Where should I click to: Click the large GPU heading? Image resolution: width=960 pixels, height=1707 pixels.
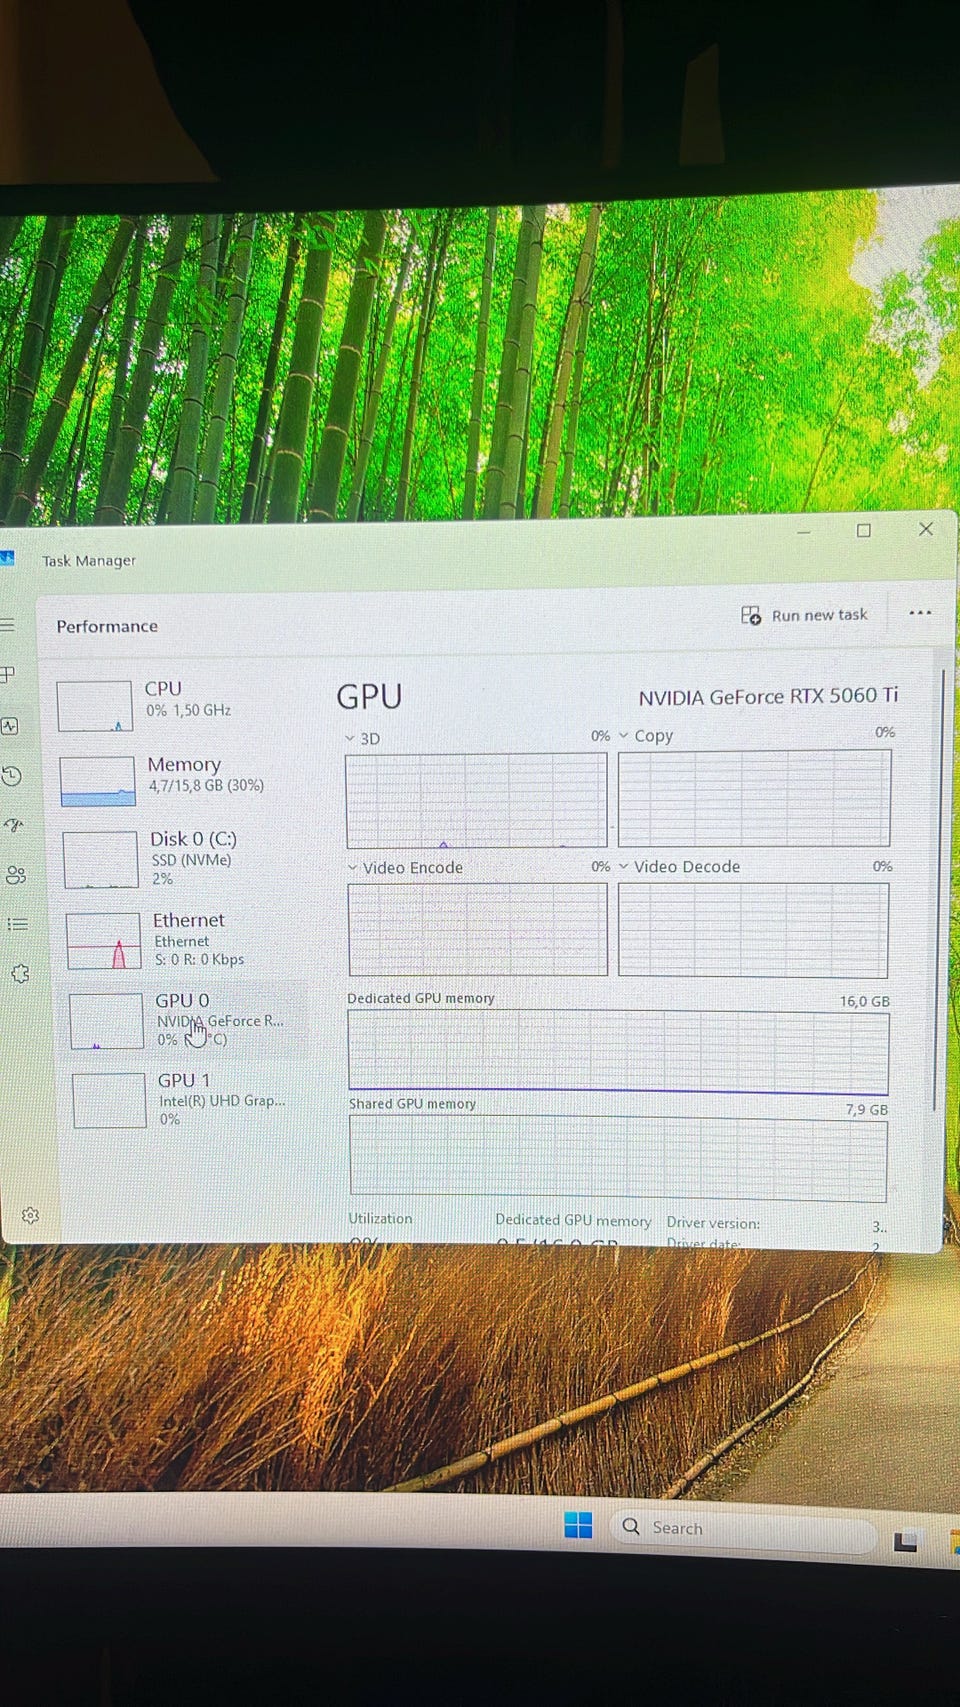coord(369,696)
